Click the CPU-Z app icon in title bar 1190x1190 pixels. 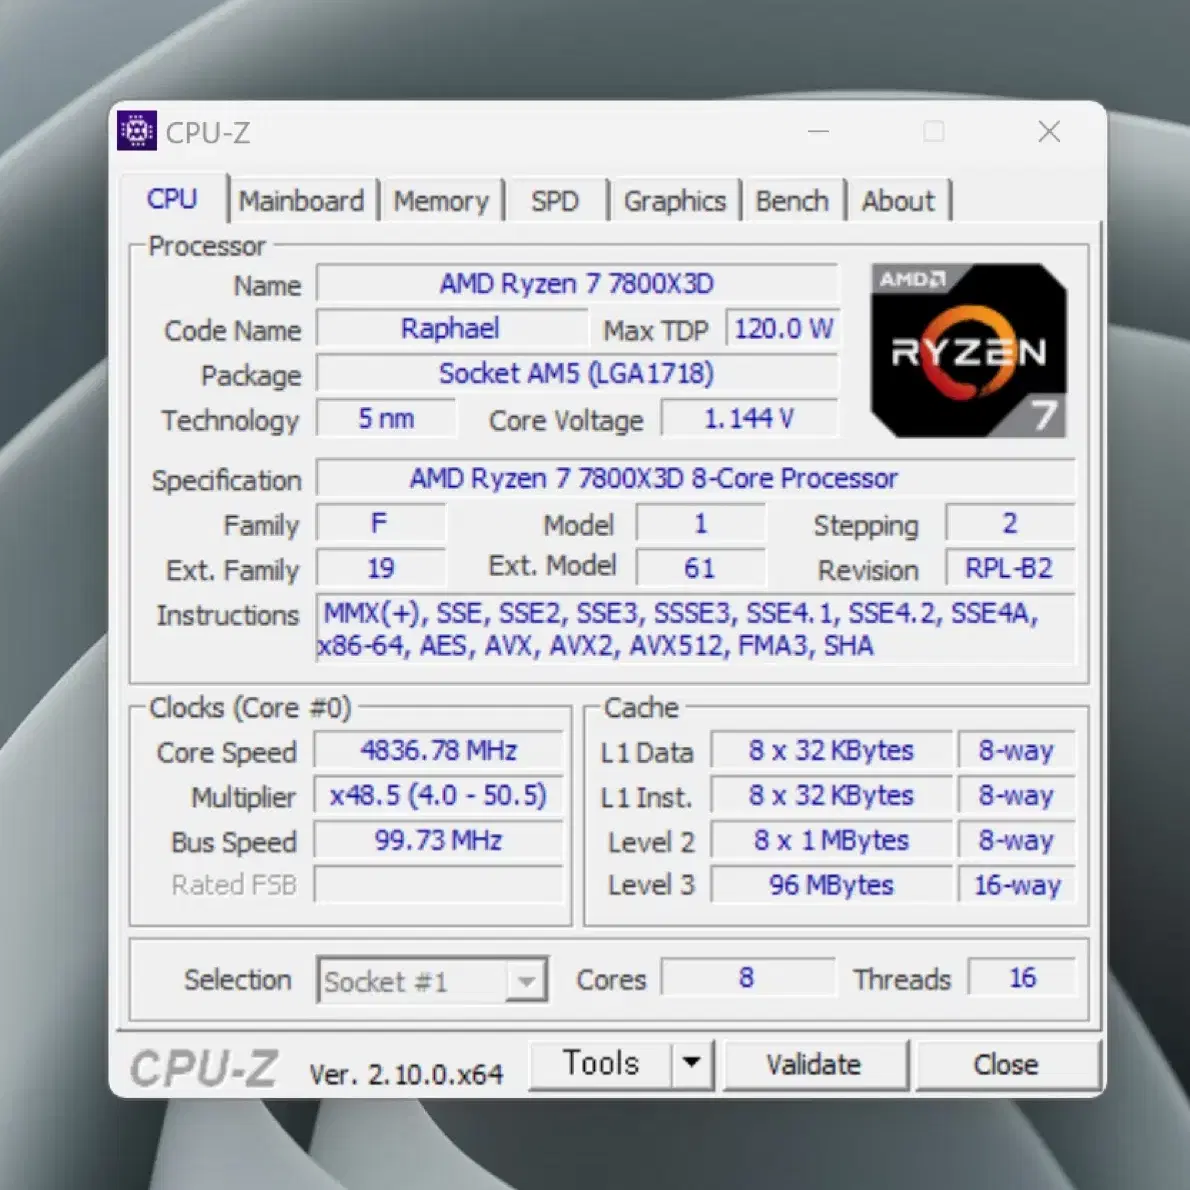pos(137,131)
